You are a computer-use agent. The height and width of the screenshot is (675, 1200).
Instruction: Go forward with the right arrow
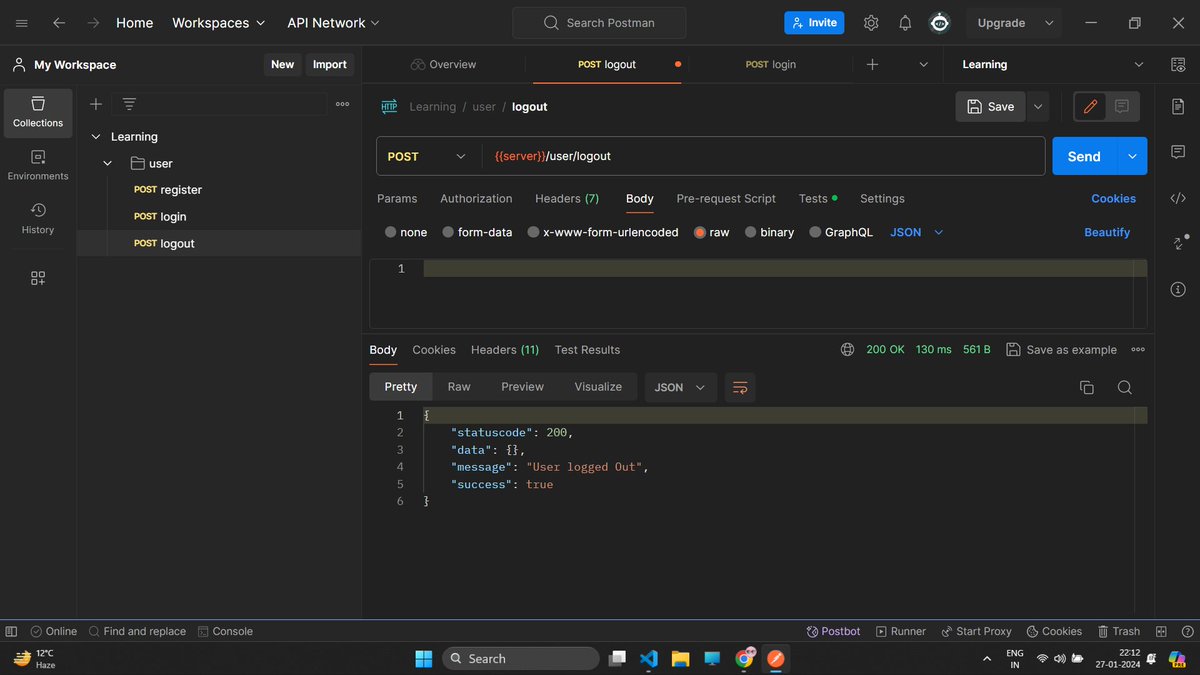93,22
